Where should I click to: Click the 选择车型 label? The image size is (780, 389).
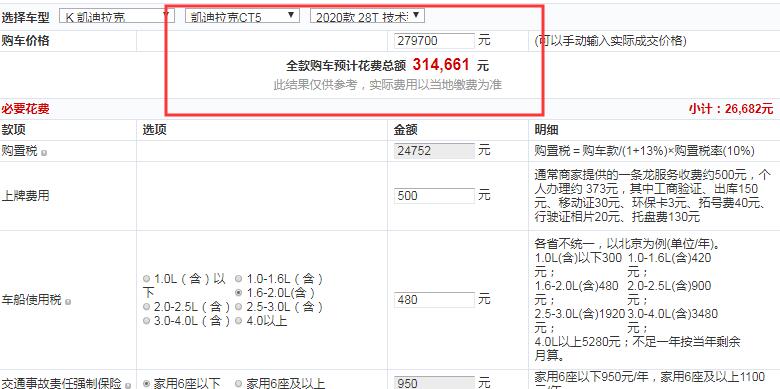click(x=25, y=17)
